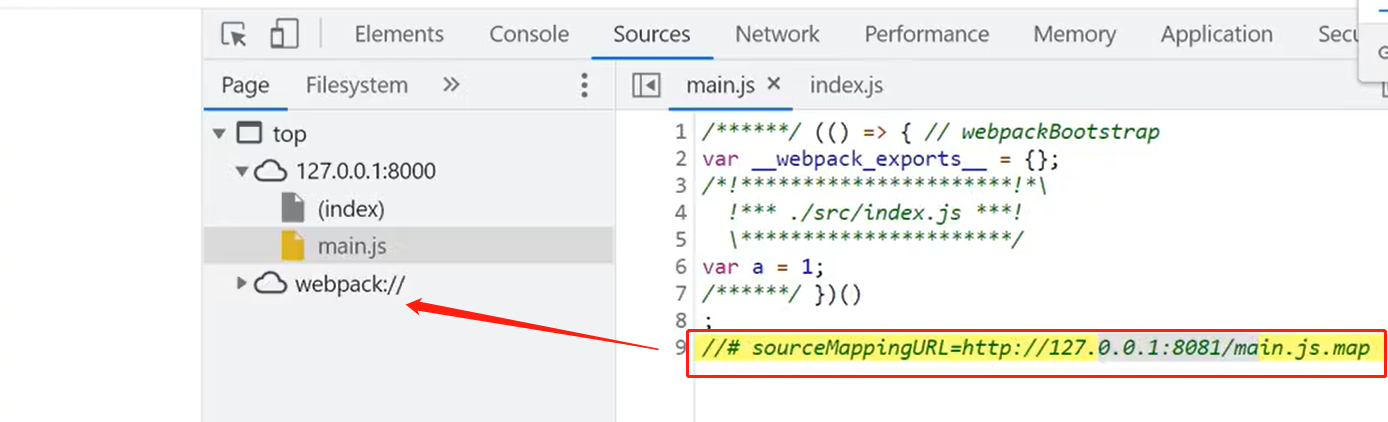
Task: Switch to the Performance tab
Action: (927, 34)
